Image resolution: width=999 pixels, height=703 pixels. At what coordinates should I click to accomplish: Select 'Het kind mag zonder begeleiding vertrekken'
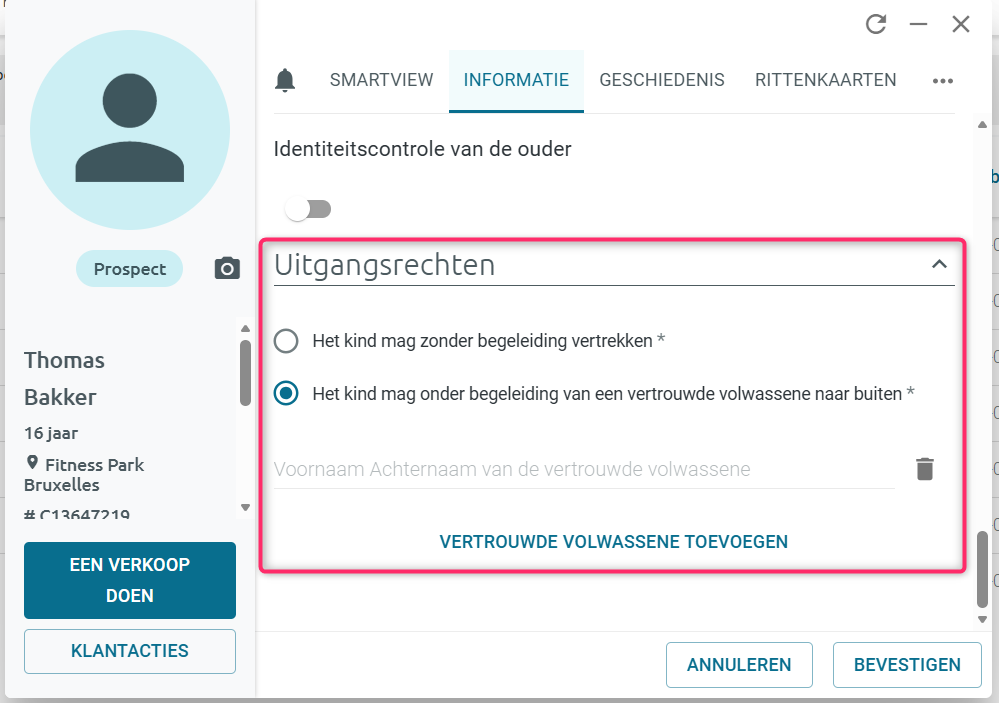pos(286,341)
